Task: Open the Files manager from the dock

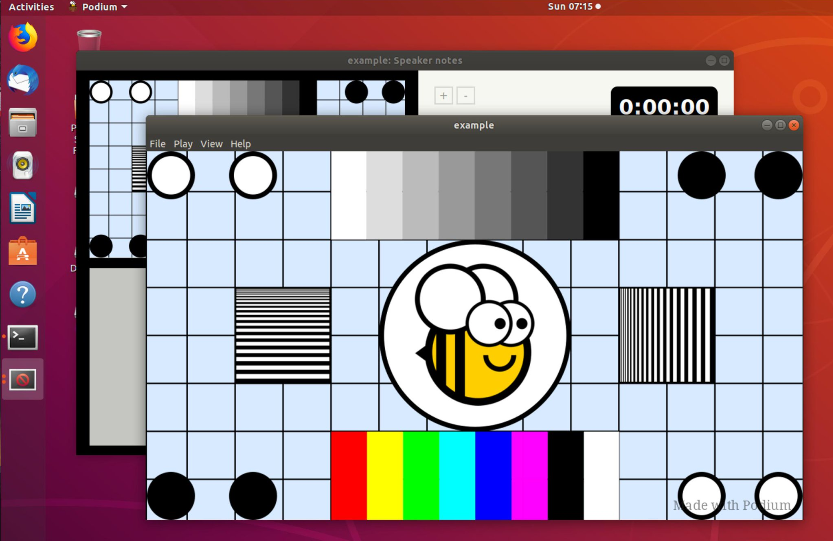Action: click(23, 123)
